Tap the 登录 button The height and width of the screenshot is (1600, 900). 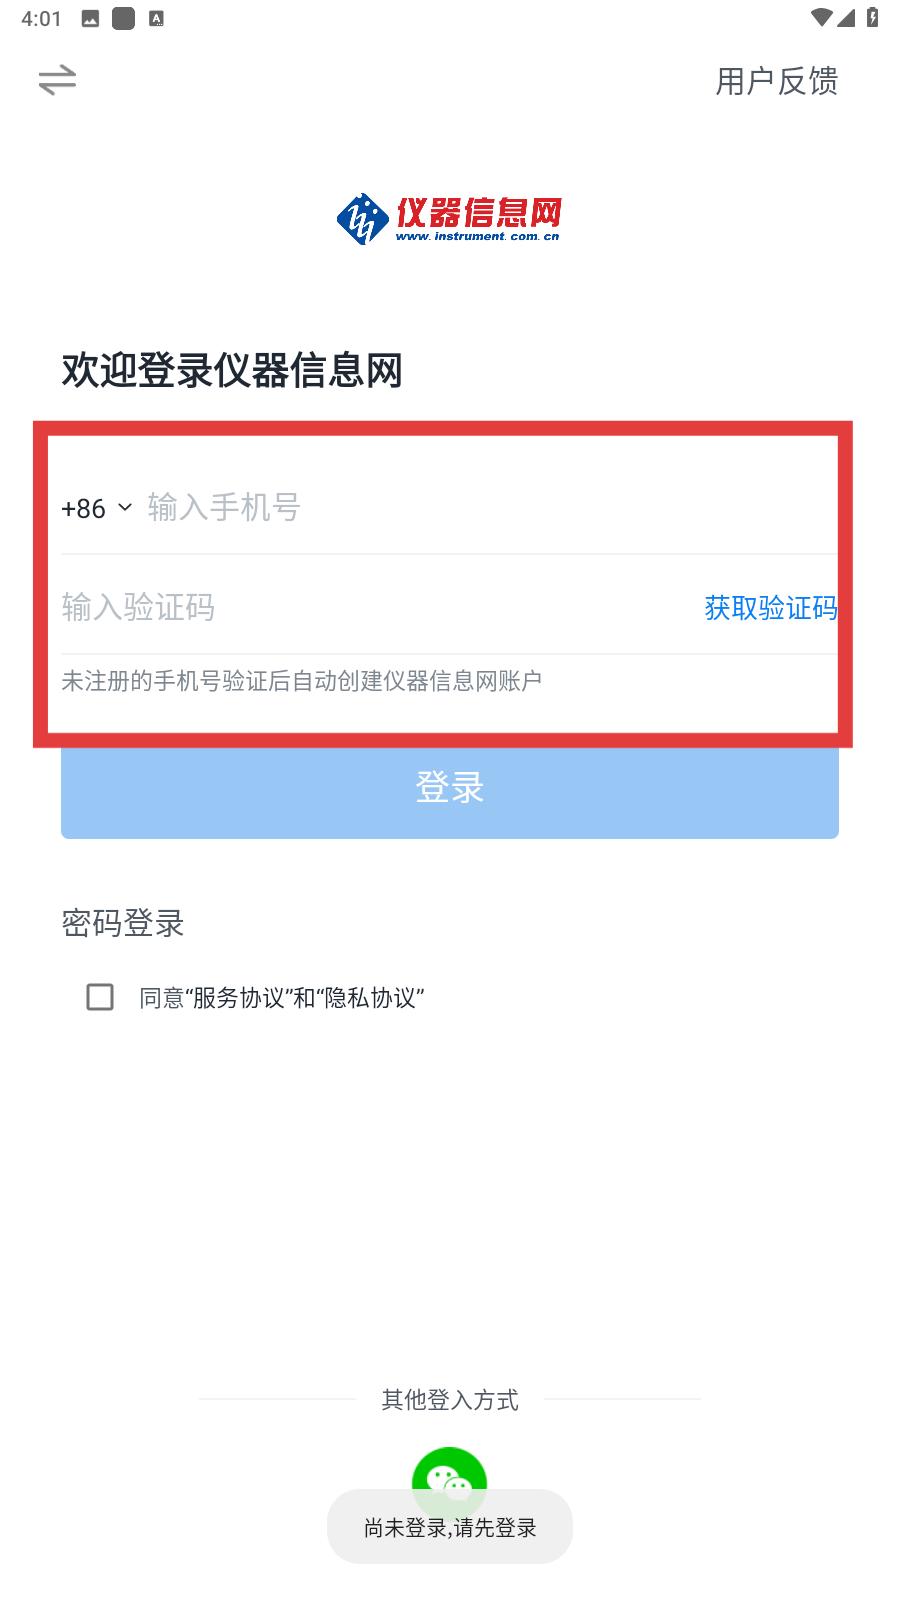pos(449,788)
